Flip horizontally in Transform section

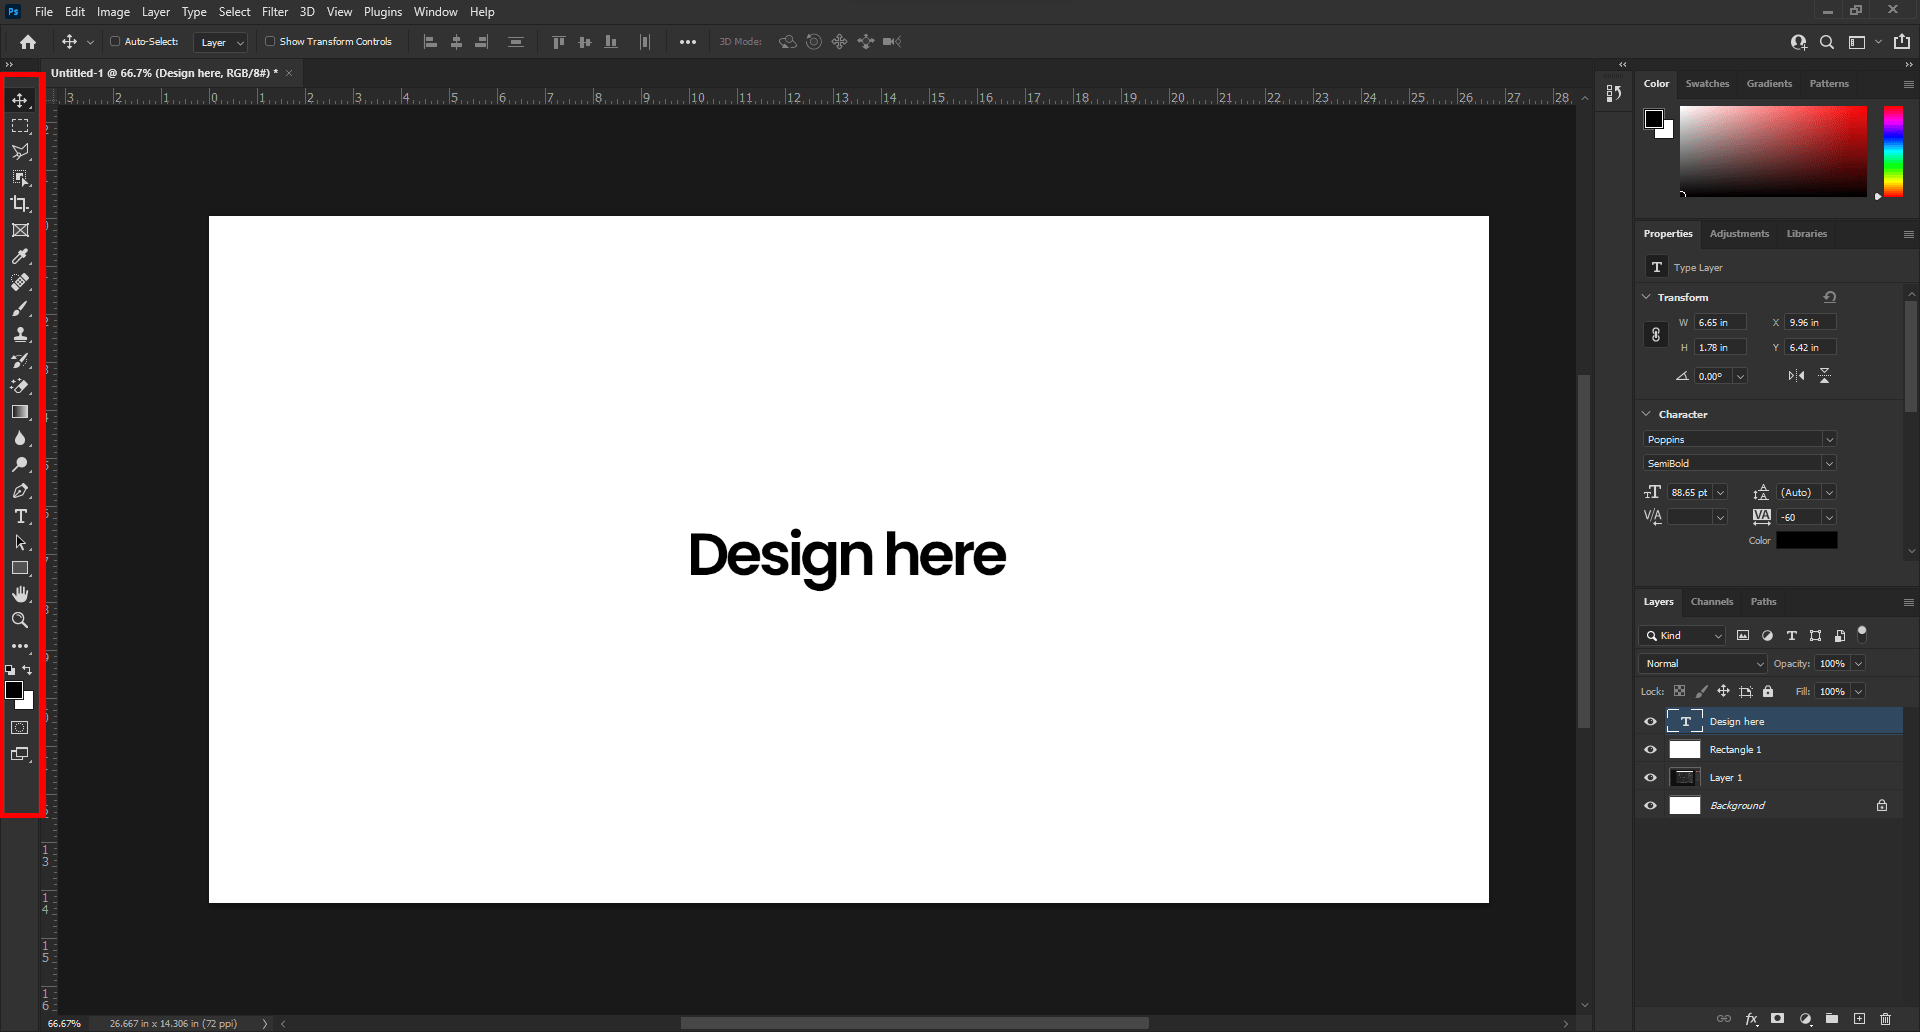[x=1797, y=376]
